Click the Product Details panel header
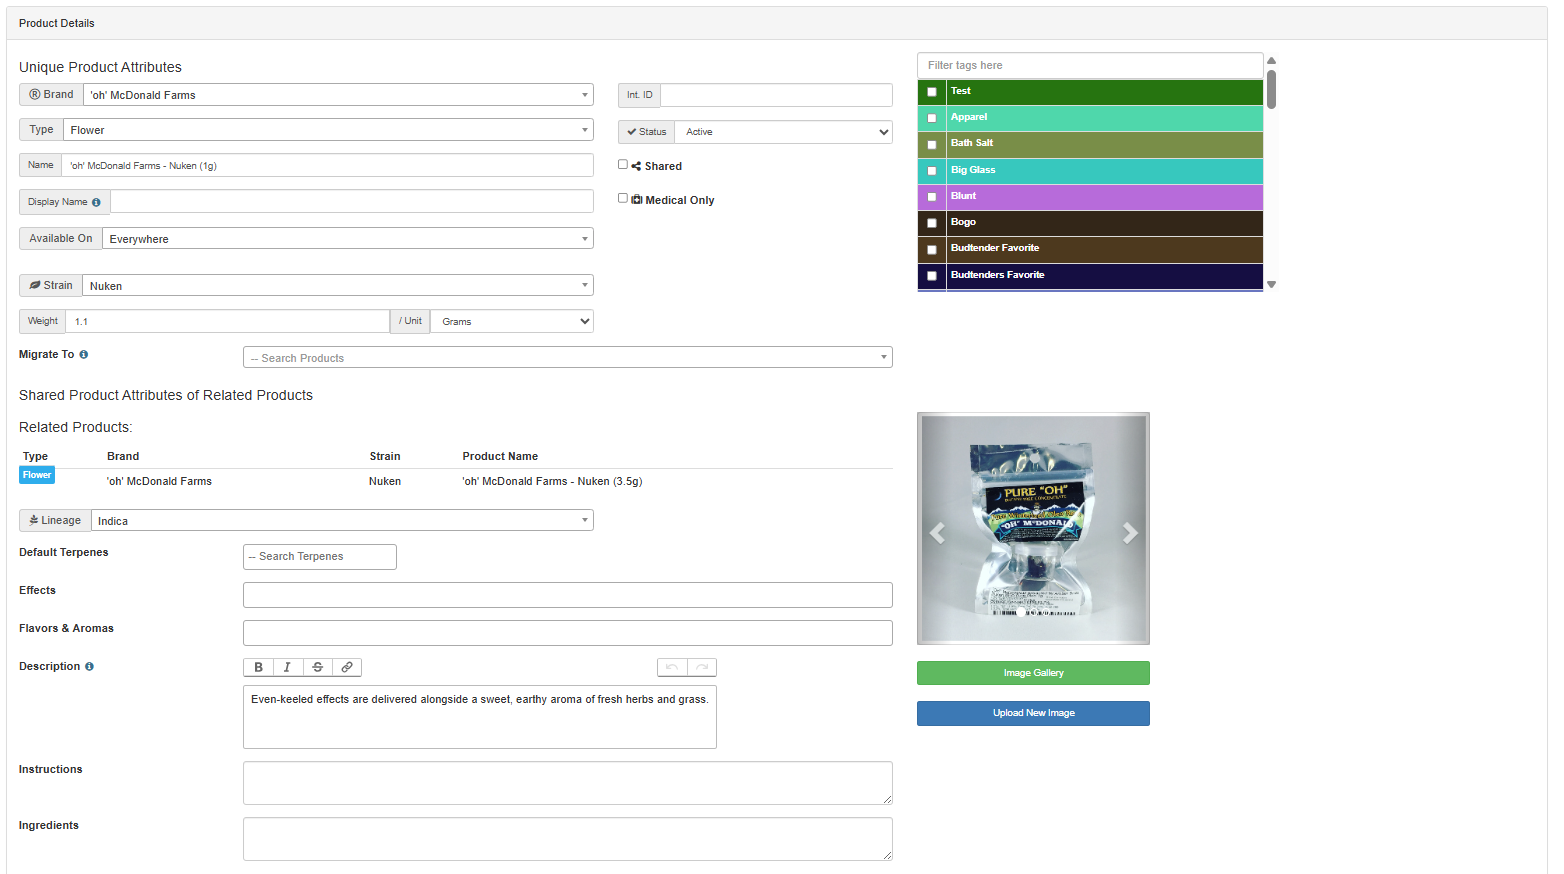The width and height of the screenshot is (1564, 874). pos(777,23)
